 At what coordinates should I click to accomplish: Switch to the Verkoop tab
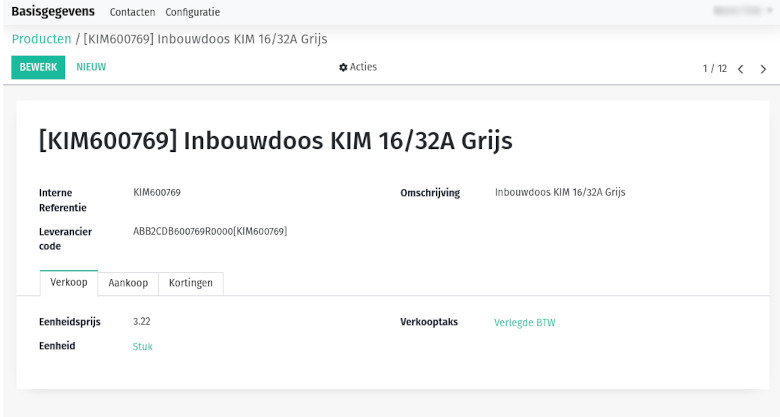click(69, 283)
